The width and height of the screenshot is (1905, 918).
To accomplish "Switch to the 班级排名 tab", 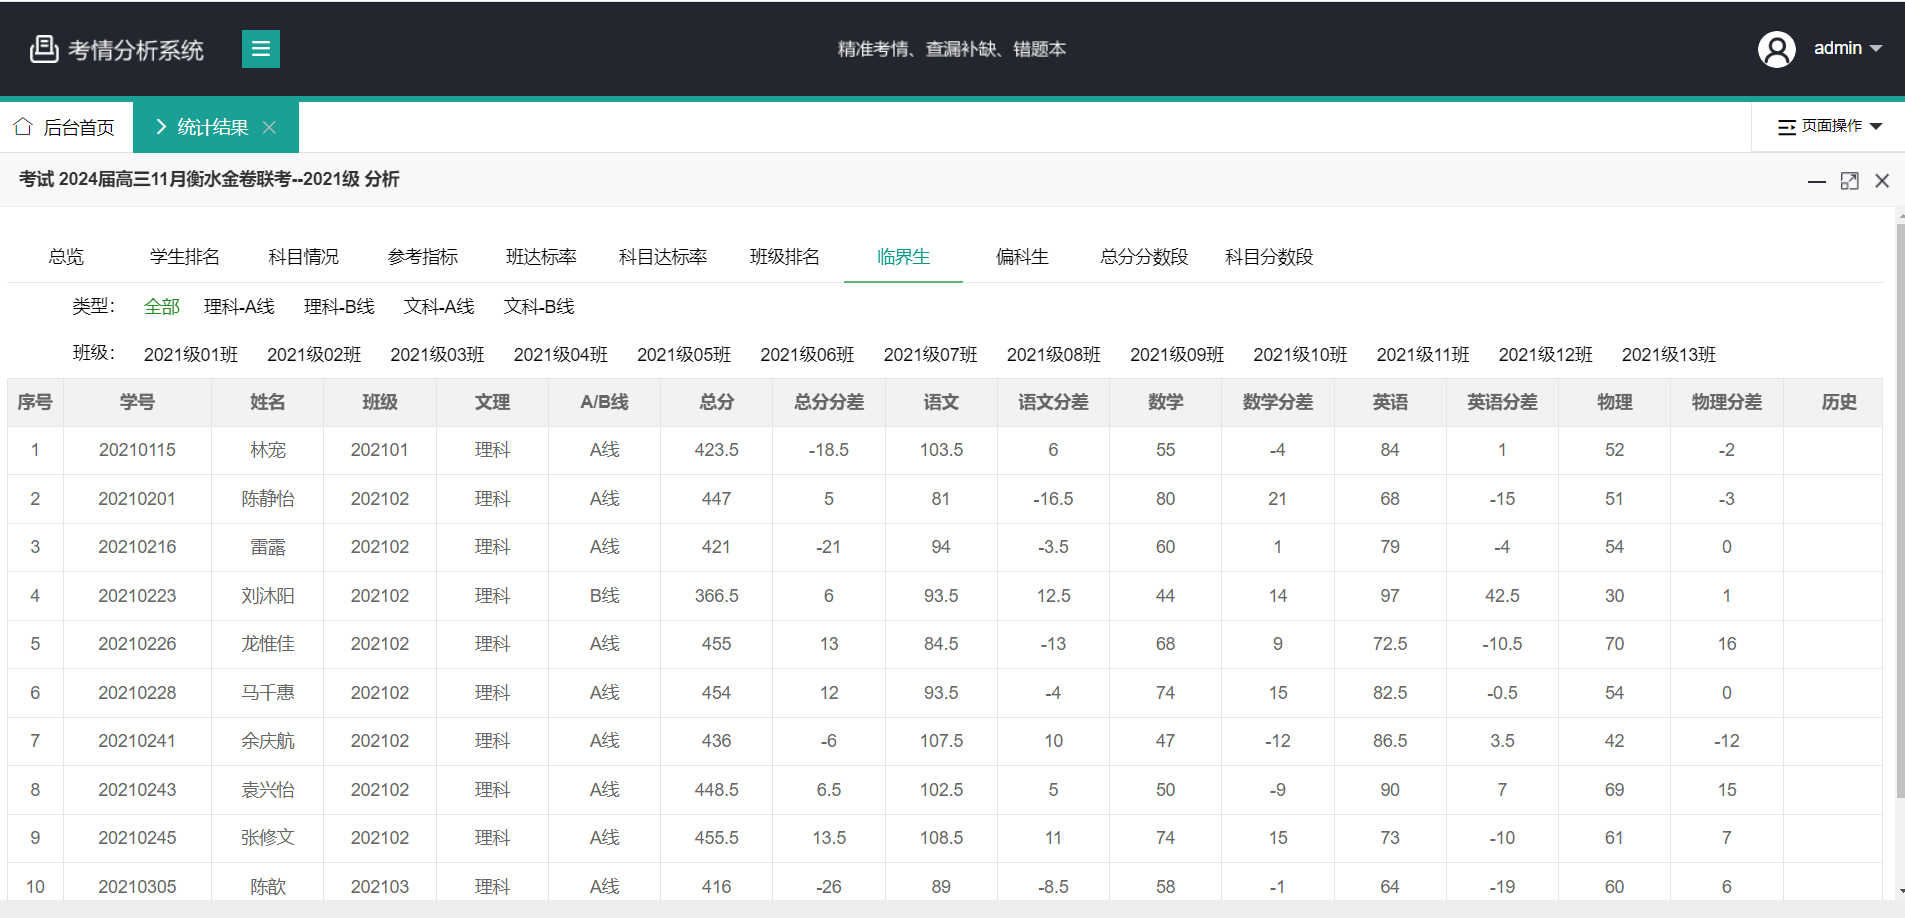I will [785, 257].
